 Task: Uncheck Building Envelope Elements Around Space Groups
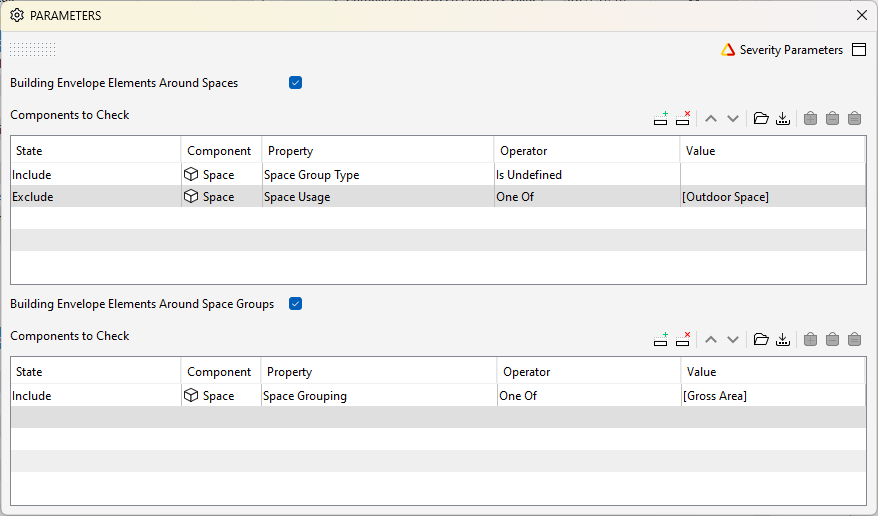point(295,304)
